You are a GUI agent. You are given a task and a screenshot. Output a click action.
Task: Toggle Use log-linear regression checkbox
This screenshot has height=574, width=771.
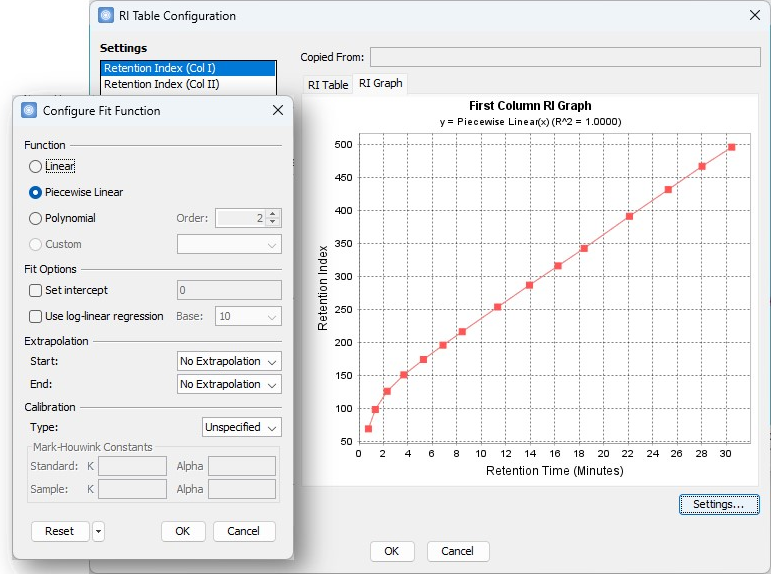tap(36, 316)
